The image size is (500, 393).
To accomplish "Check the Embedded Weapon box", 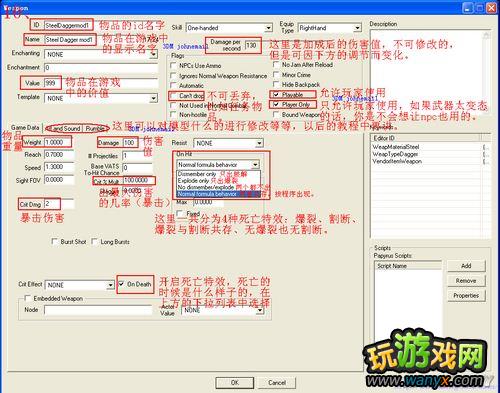I will [28, 298].
